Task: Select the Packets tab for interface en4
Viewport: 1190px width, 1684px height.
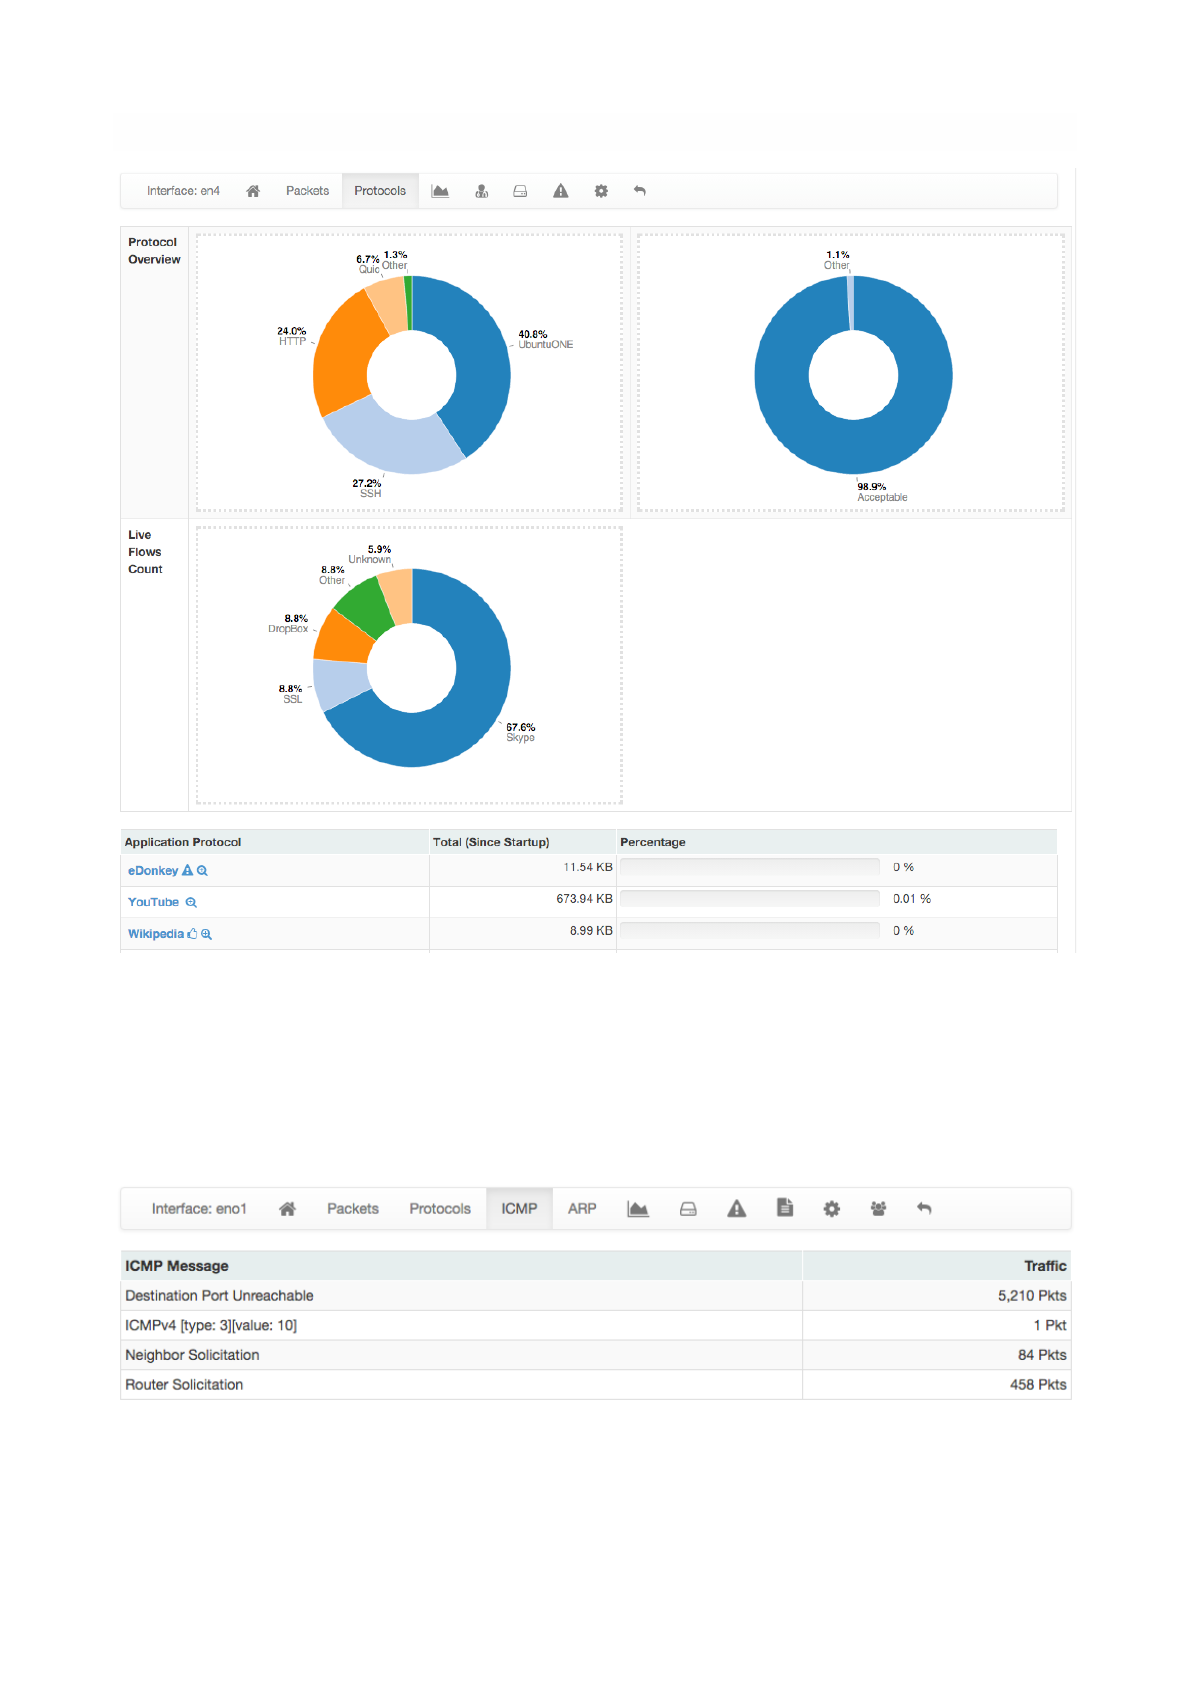Action: click(x=307, y=191)
